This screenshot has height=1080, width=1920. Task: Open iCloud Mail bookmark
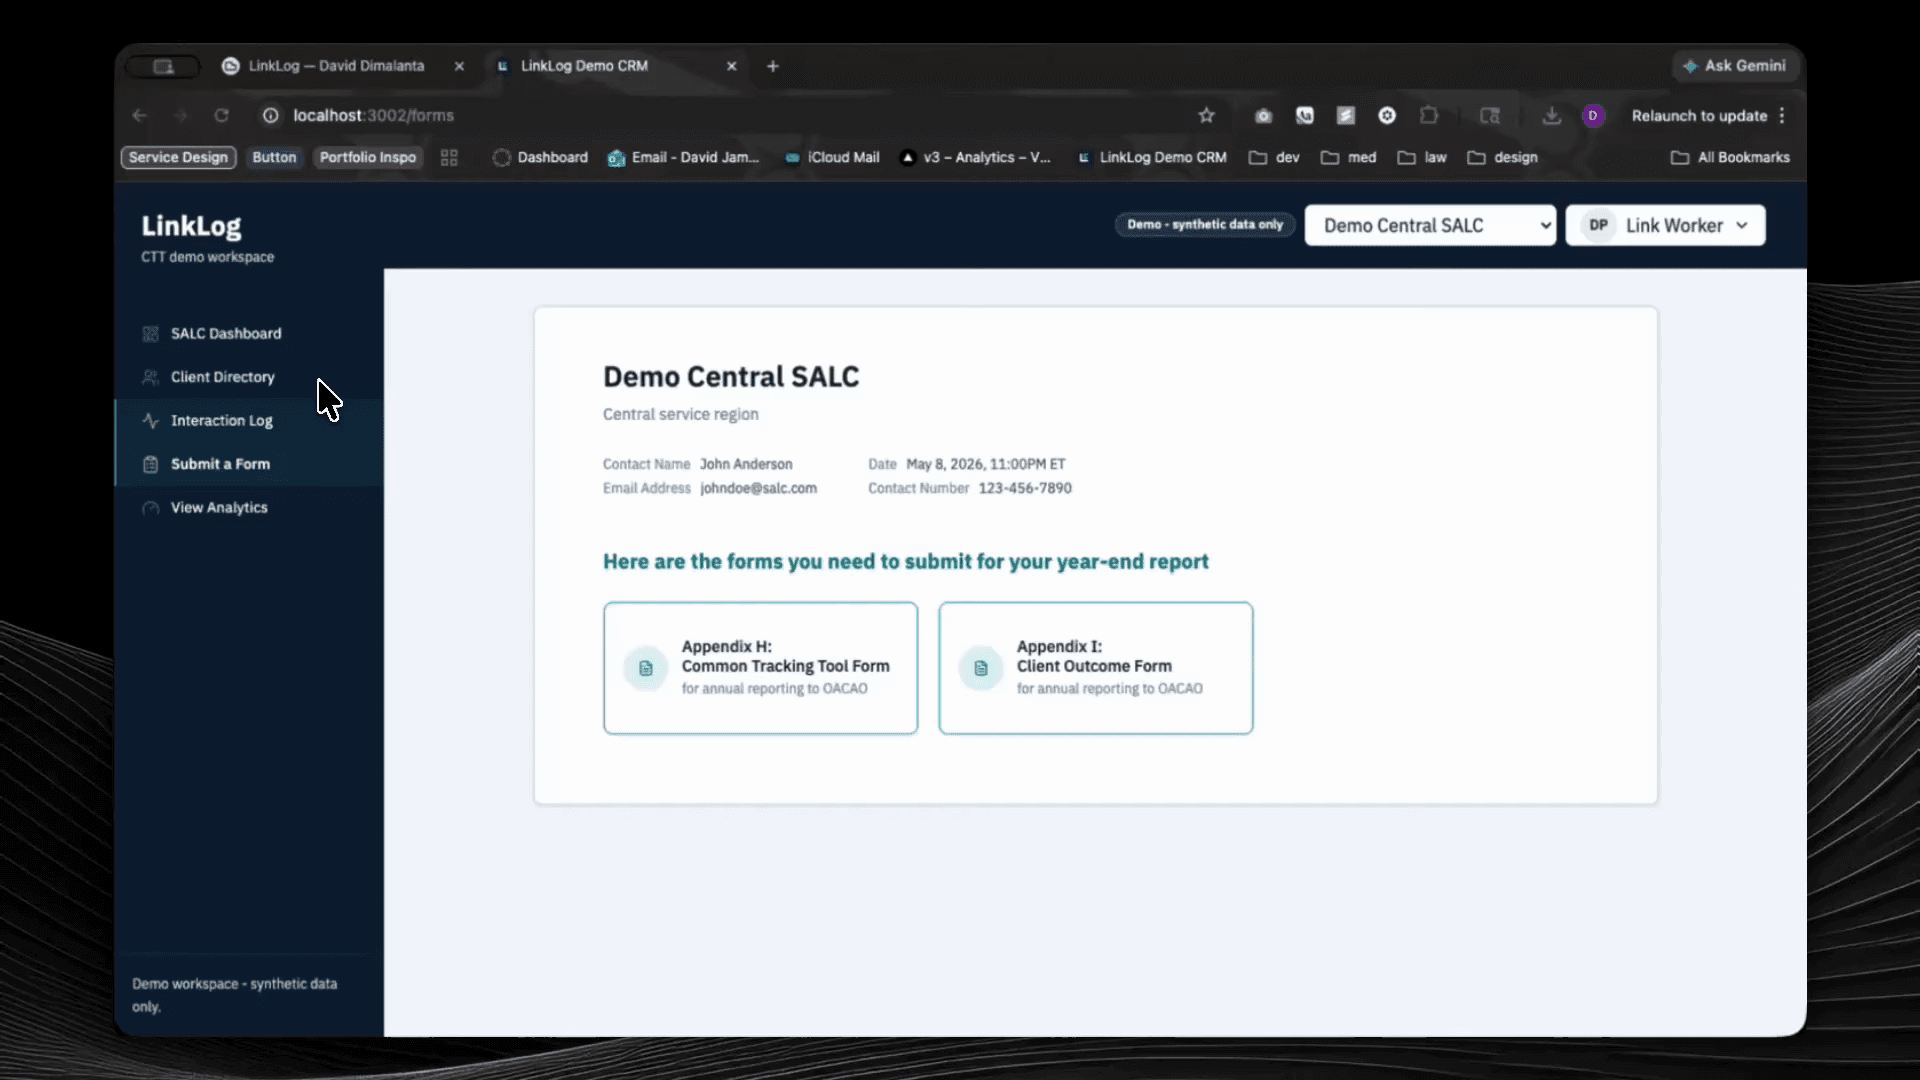click(x=832, y=158)
